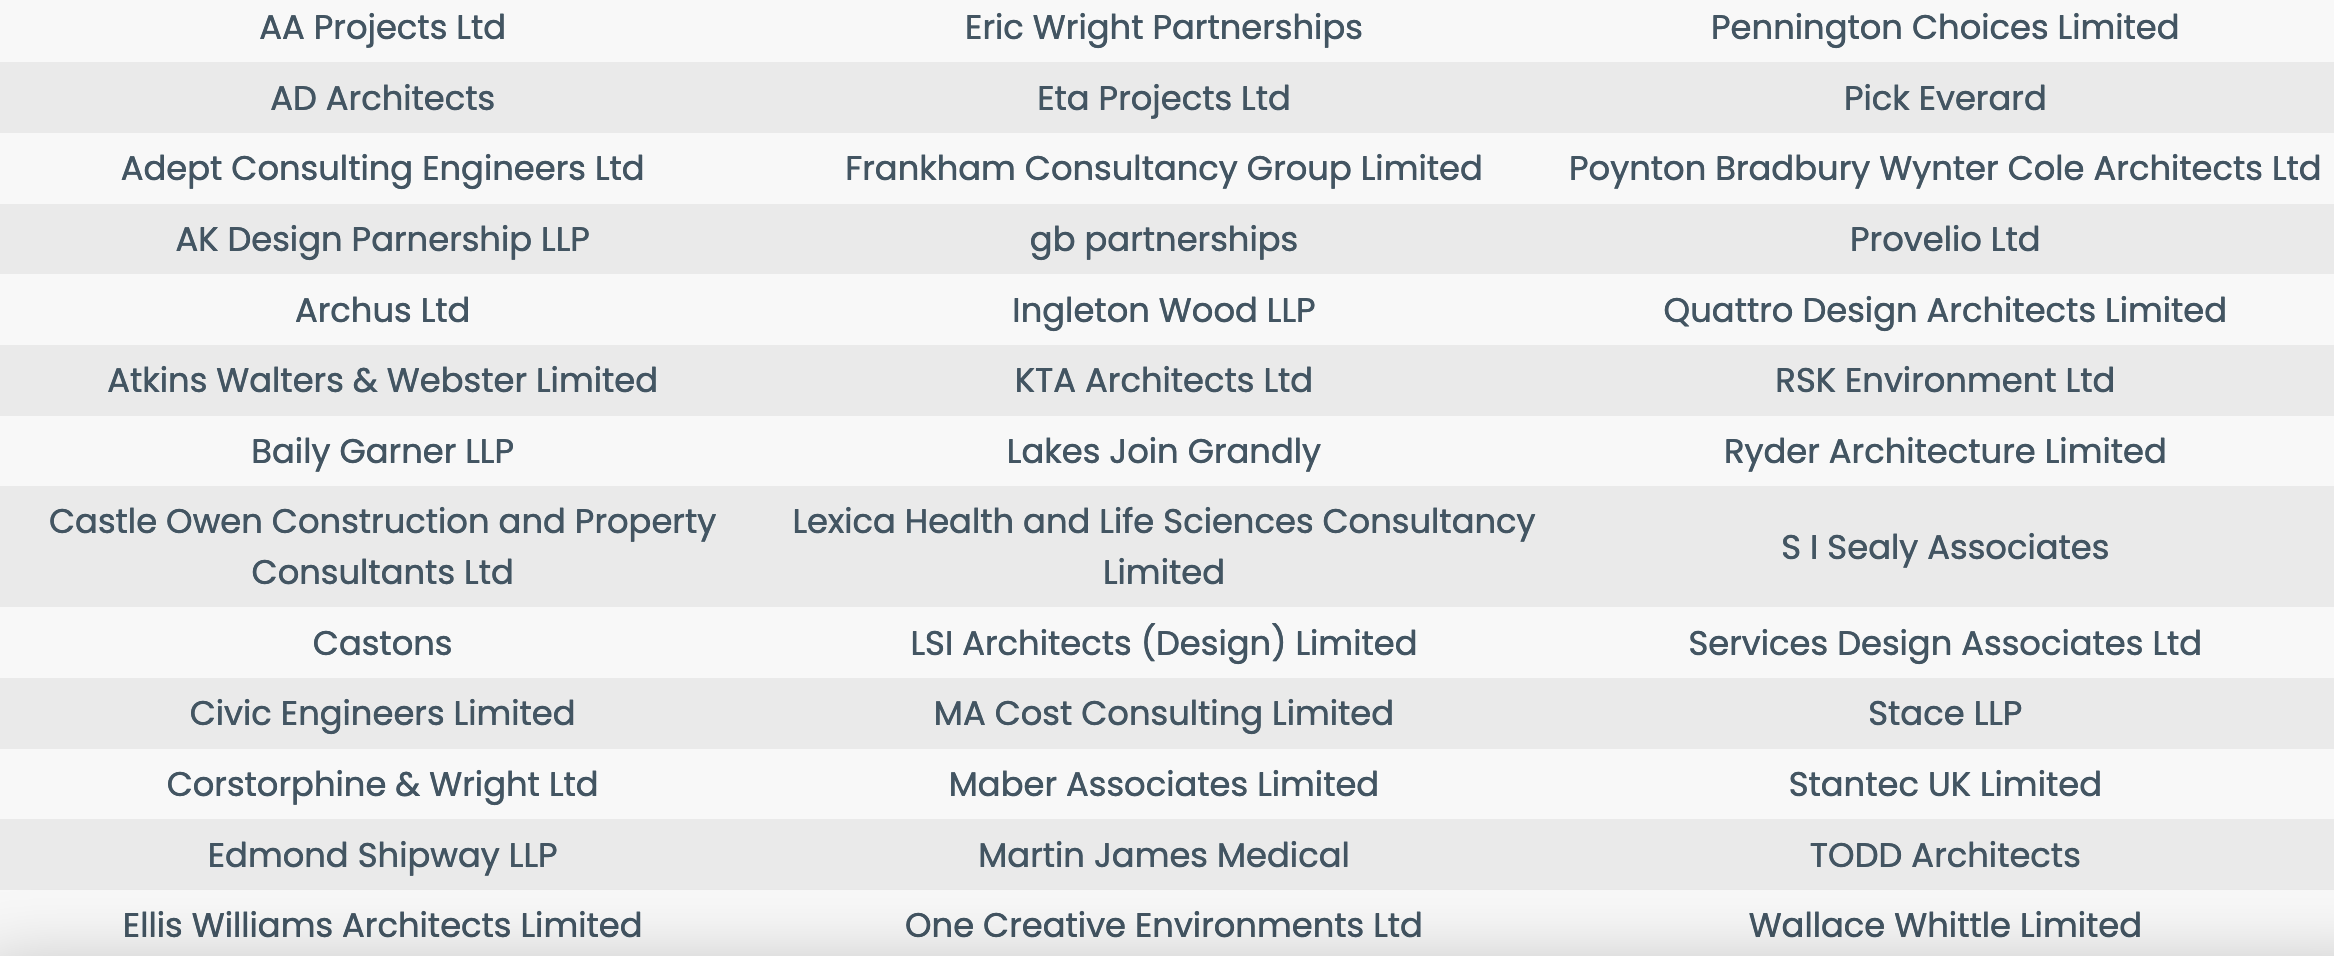Click Lexica Health and Life Sciences Consultancy
Image resolution: width=2334 pixels, height=956 pixels.
[1163, 547]
